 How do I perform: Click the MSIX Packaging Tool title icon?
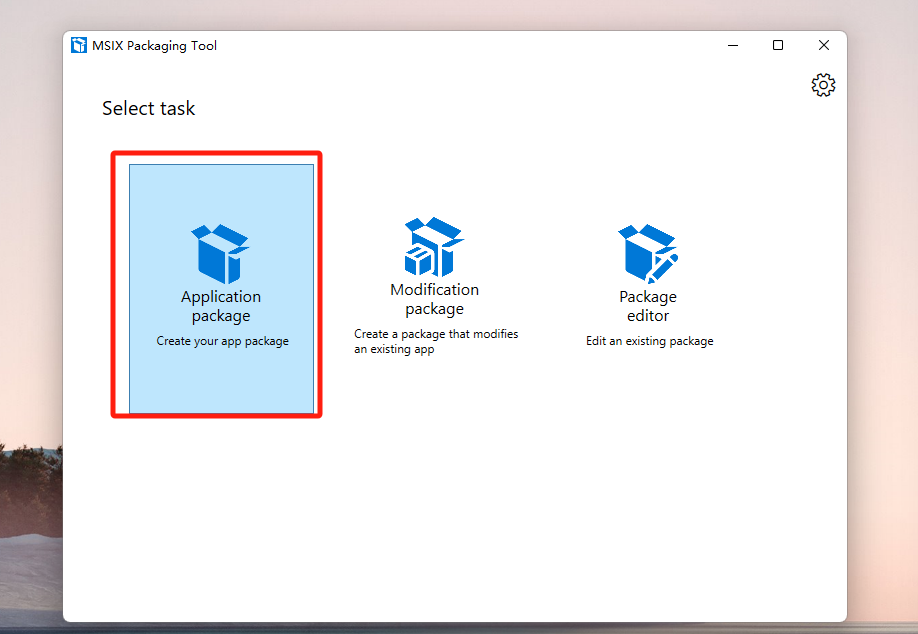coord(79,45)
